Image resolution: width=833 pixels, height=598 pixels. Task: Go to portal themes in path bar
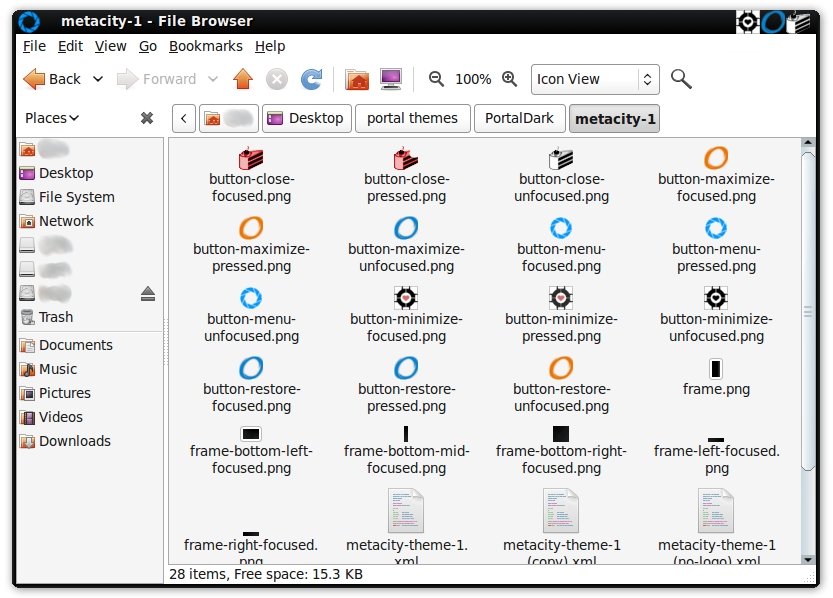click(412, 118)
